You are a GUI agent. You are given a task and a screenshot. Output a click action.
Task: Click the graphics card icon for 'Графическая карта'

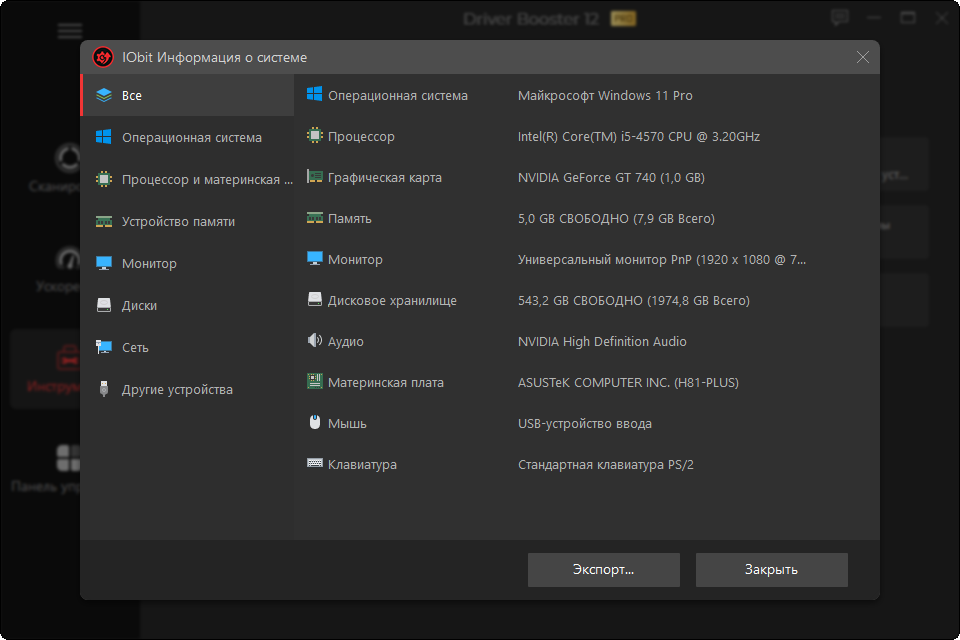(x=315, y=176)
